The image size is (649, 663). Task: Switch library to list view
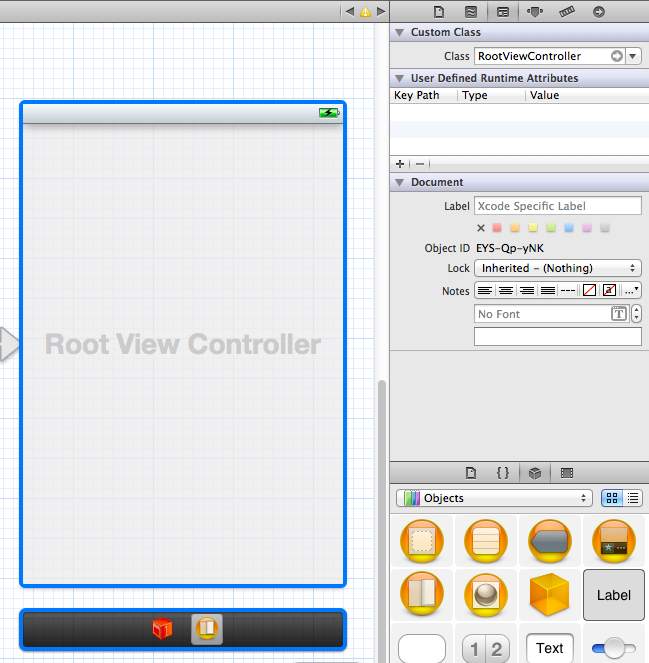pos(633,498)
